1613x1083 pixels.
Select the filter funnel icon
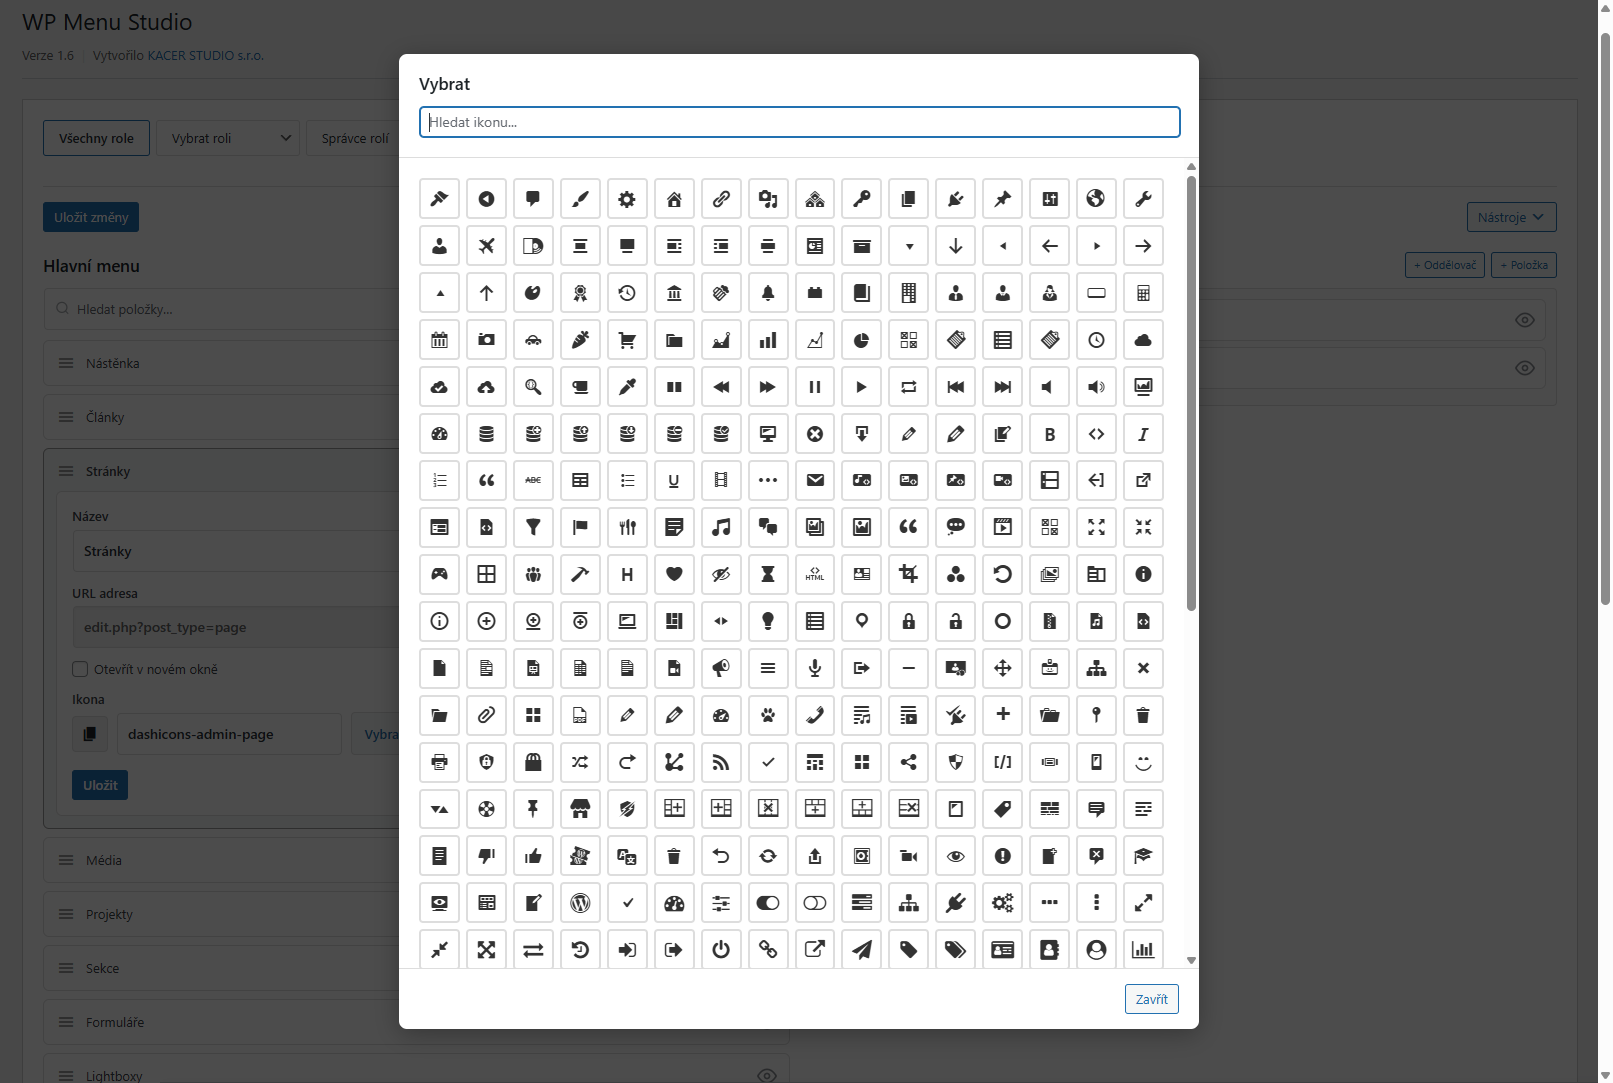(x=533, y=527)
